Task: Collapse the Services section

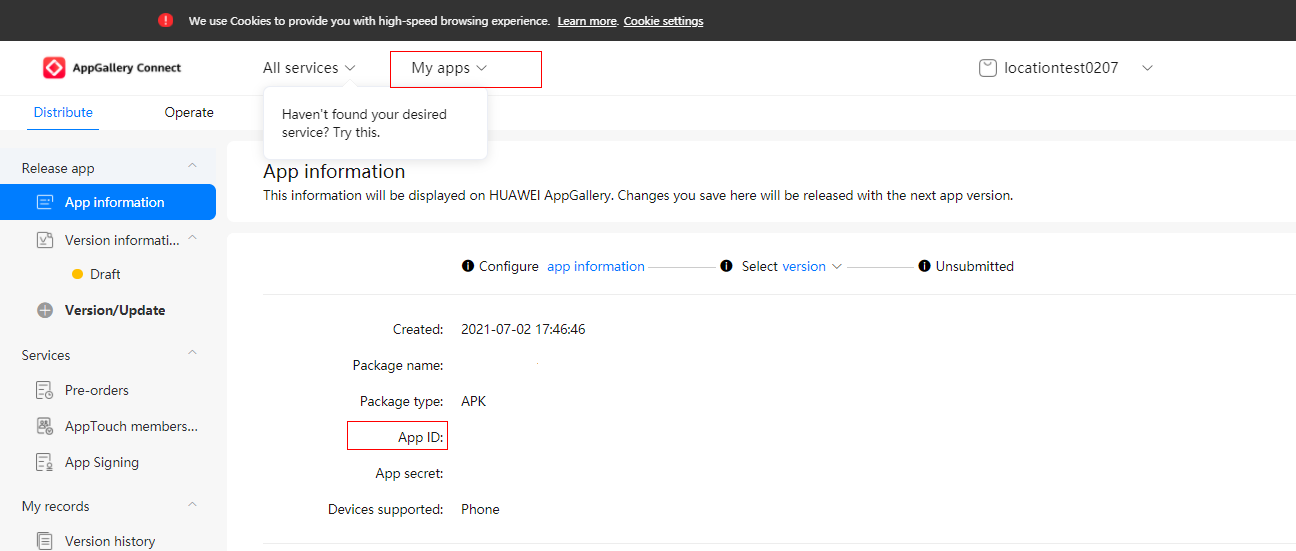Action: click(193, 353)
